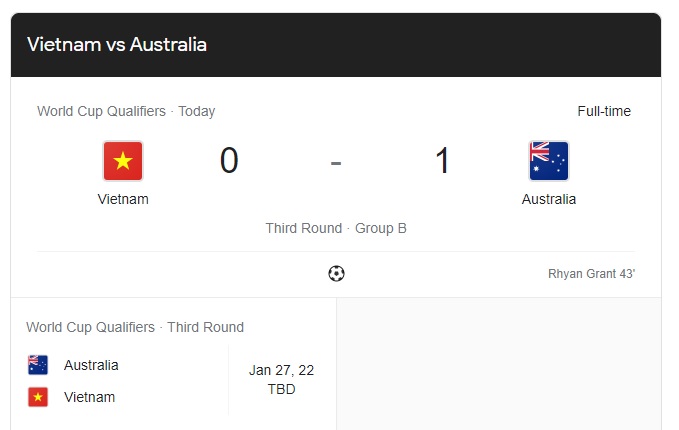This screenshot has height=430, width=679.
Task: Click the large Vietnam flag icon
Action: [x=123, y=161]
